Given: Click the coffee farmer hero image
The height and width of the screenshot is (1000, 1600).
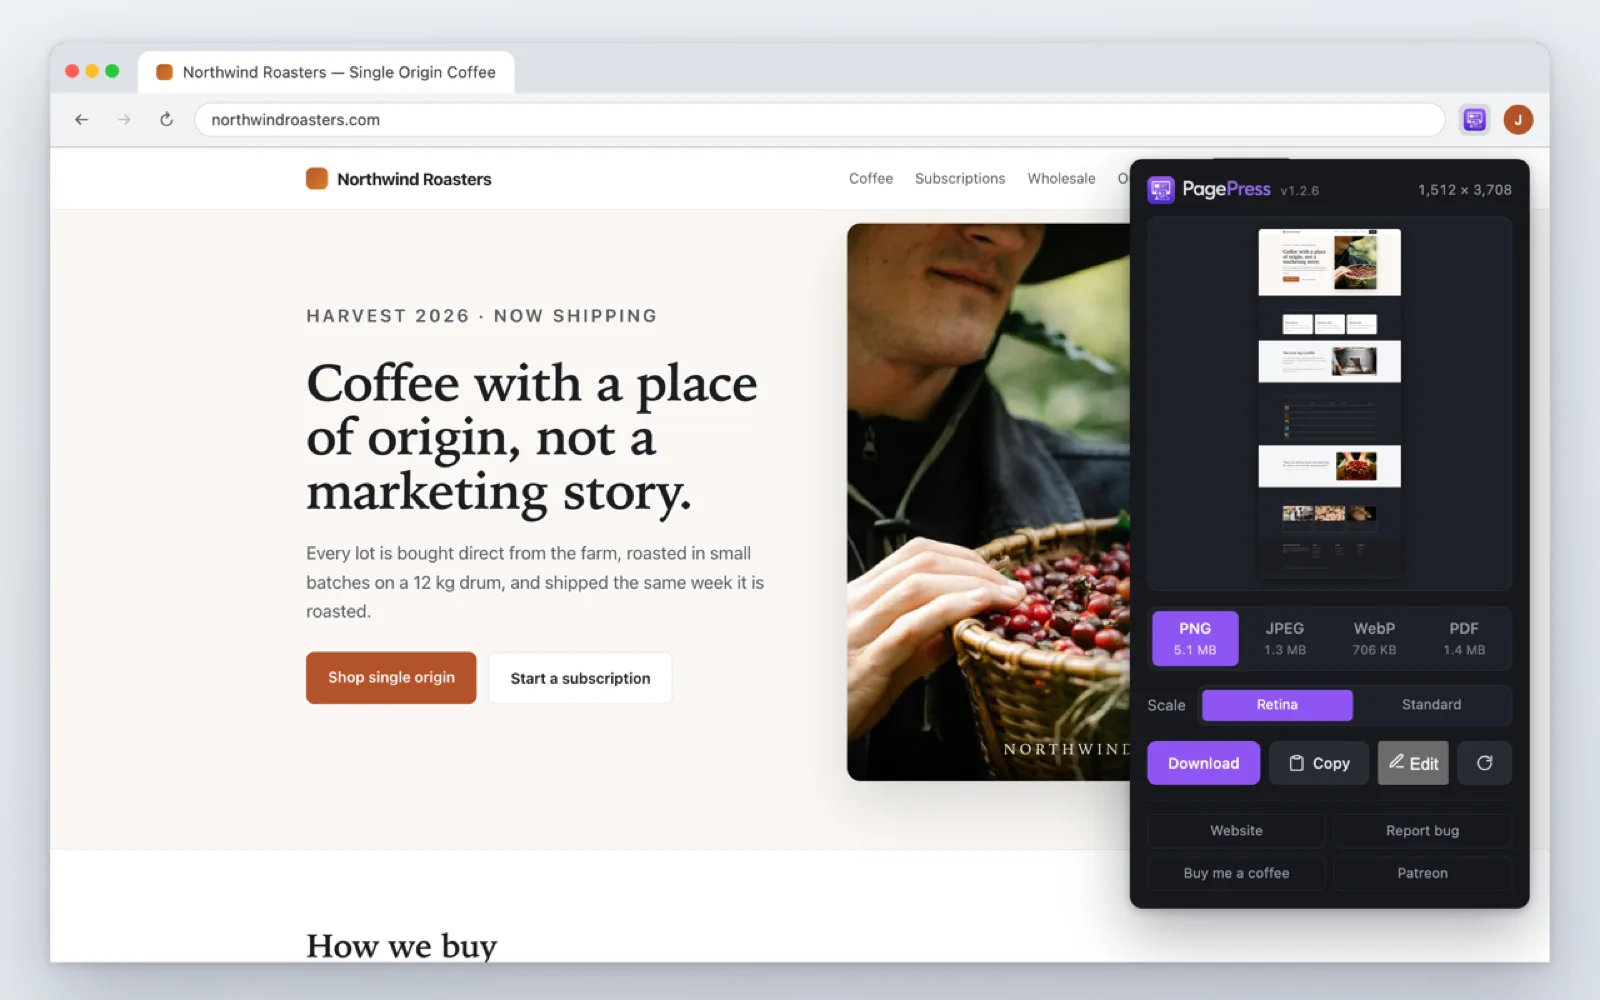Looking at the screenshot, I should pyautogui.click(x=988, y=502).
